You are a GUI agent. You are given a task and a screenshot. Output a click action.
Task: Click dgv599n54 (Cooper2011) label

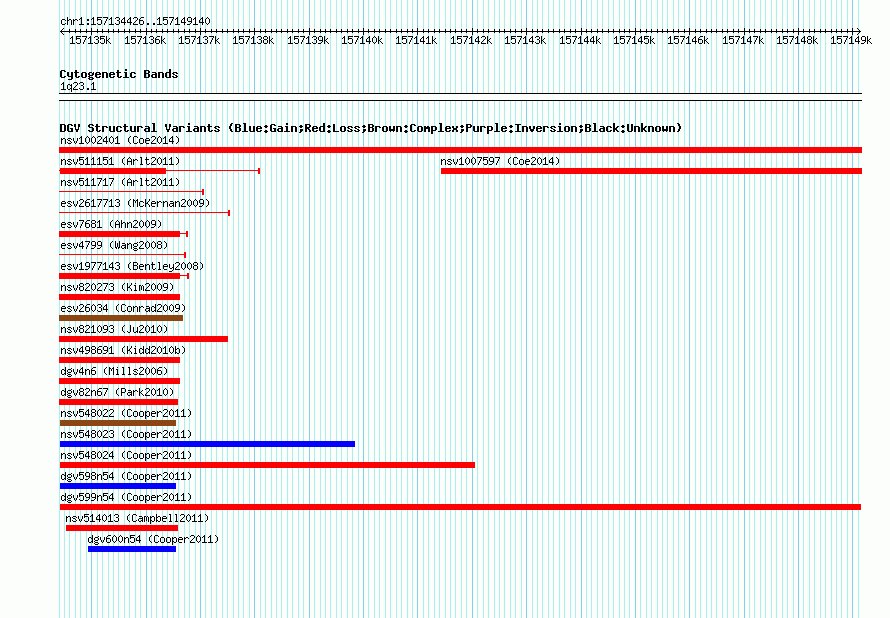pyautogui.click(x=126, y=497)
